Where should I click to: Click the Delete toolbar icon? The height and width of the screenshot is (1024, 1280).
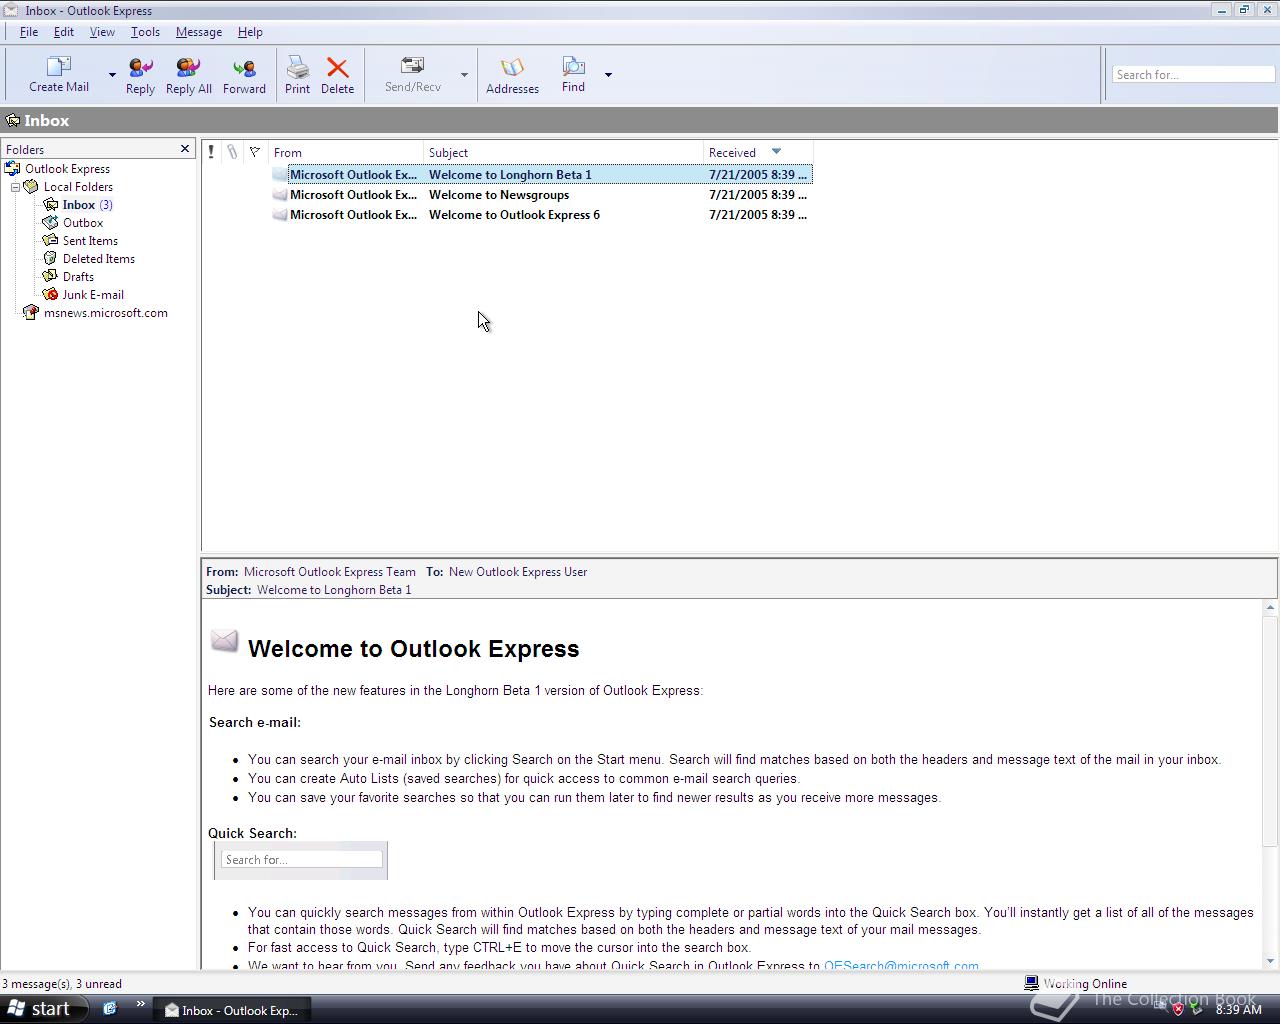(337, 67)
